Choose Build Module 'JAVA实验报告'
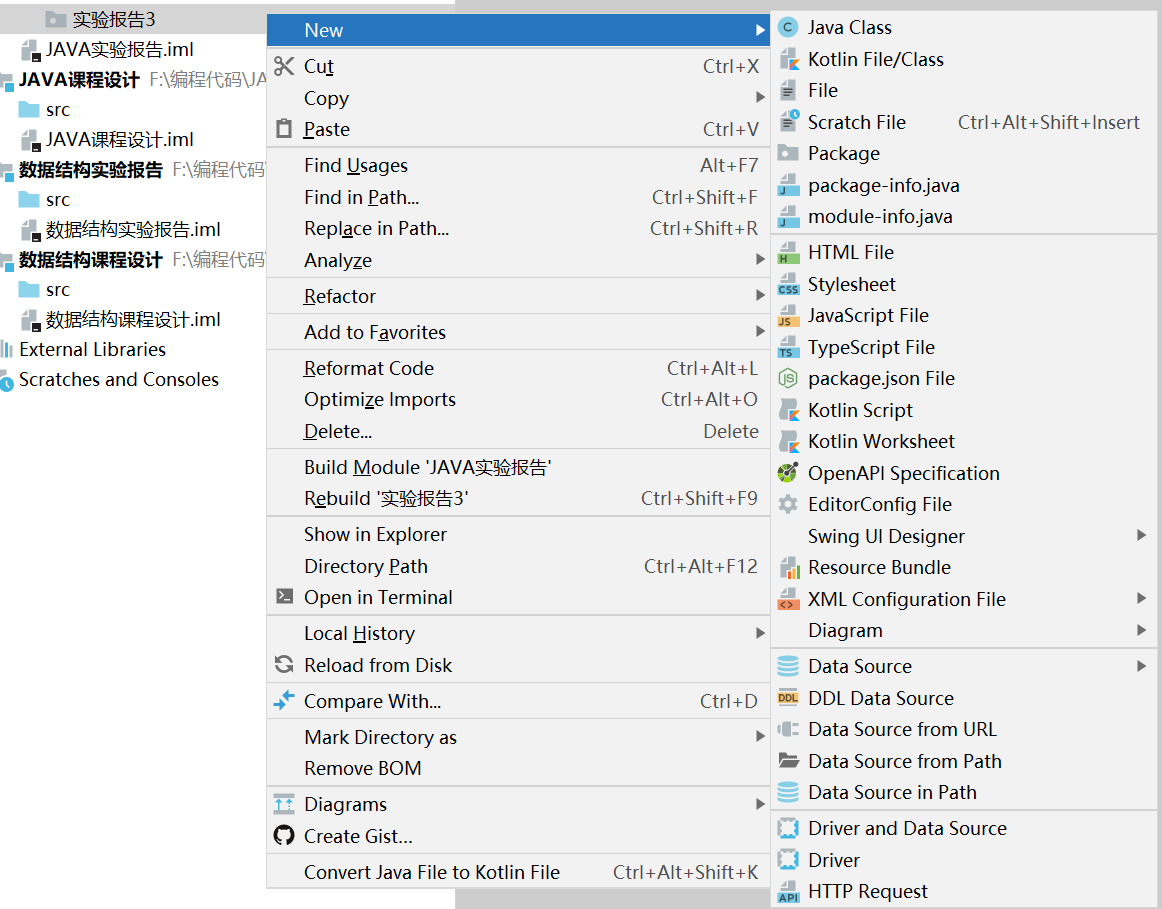Image resolution: width=1162 pixels, height=909 pixels. pos(518,467)
